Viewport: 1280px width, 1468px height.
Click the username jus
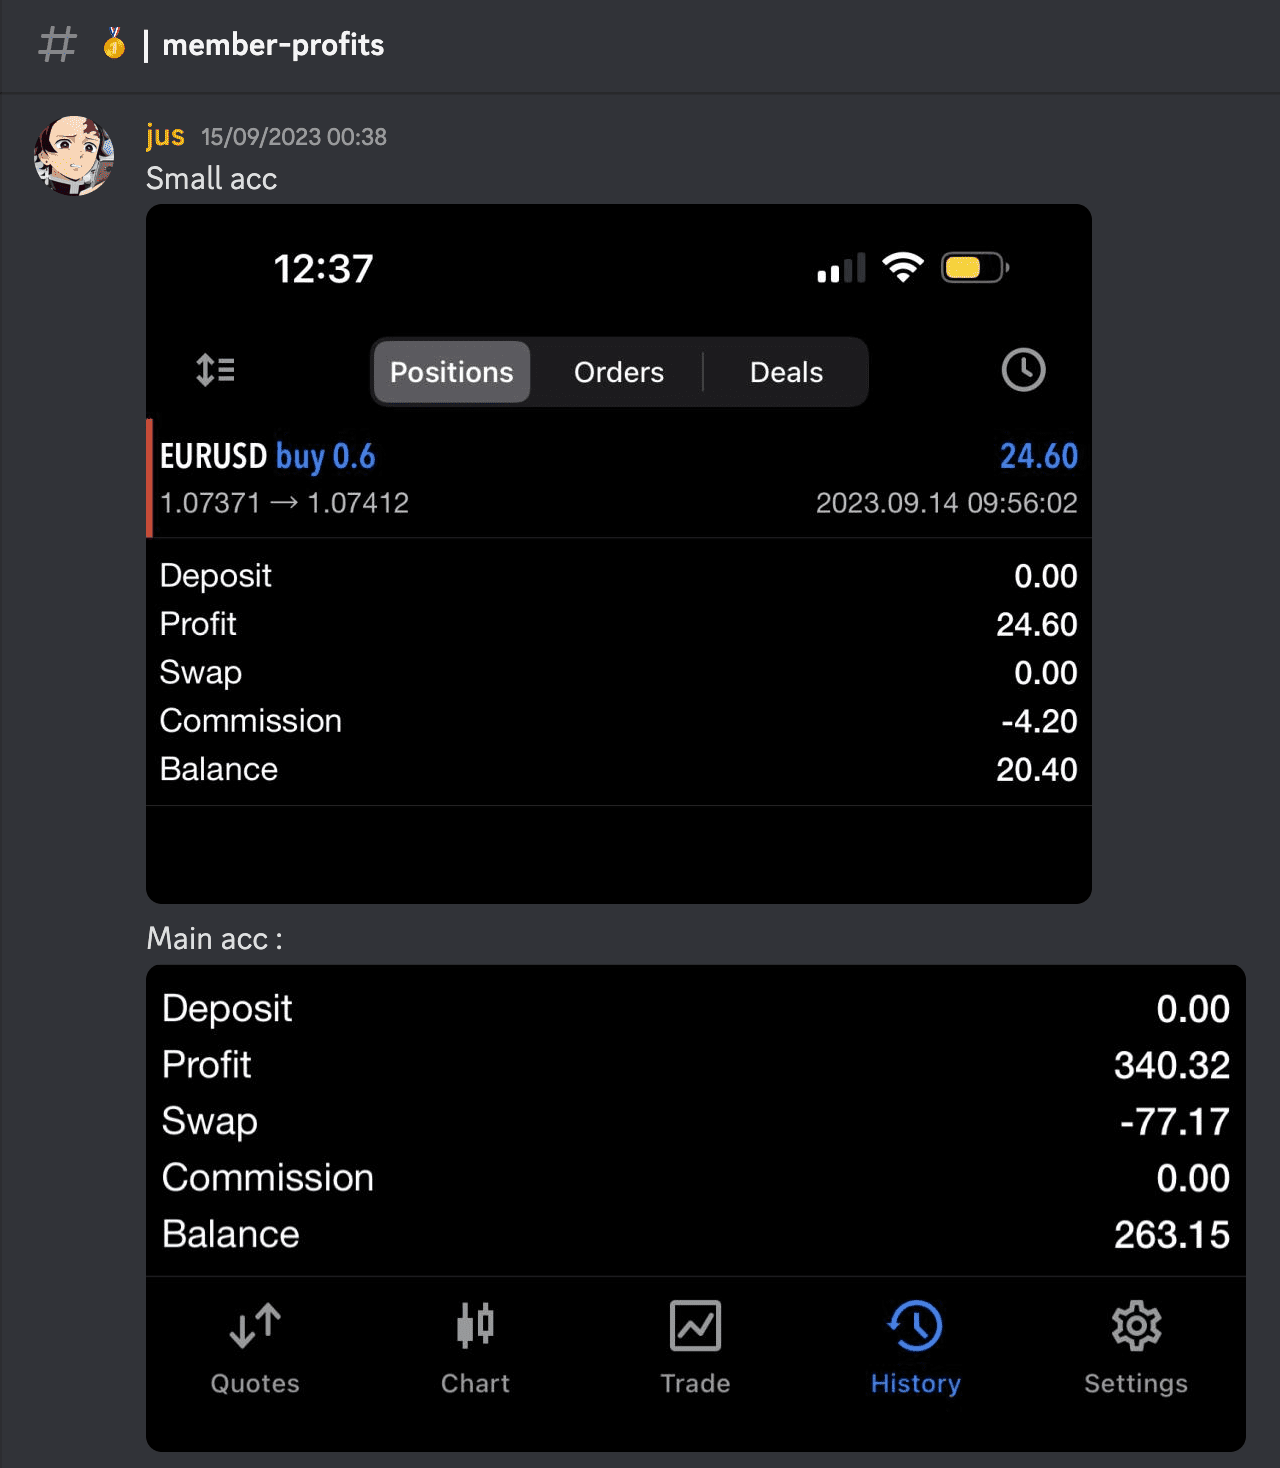click(x=165, y=135)
